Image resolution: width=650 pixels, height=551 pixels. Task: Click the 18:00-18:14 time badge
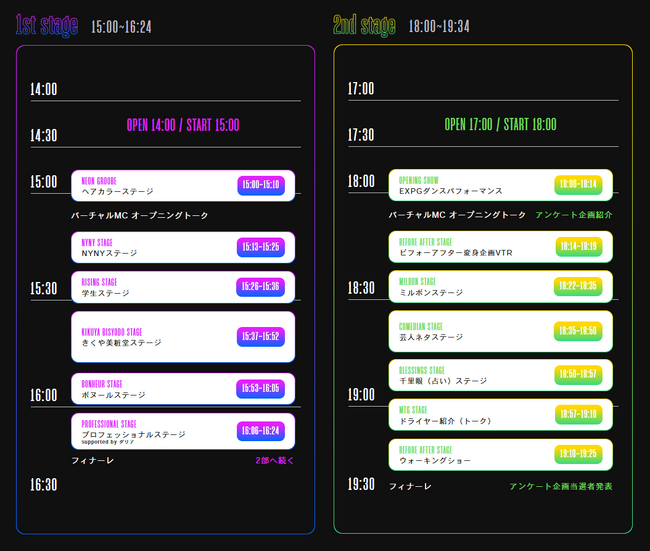[578, 184]
